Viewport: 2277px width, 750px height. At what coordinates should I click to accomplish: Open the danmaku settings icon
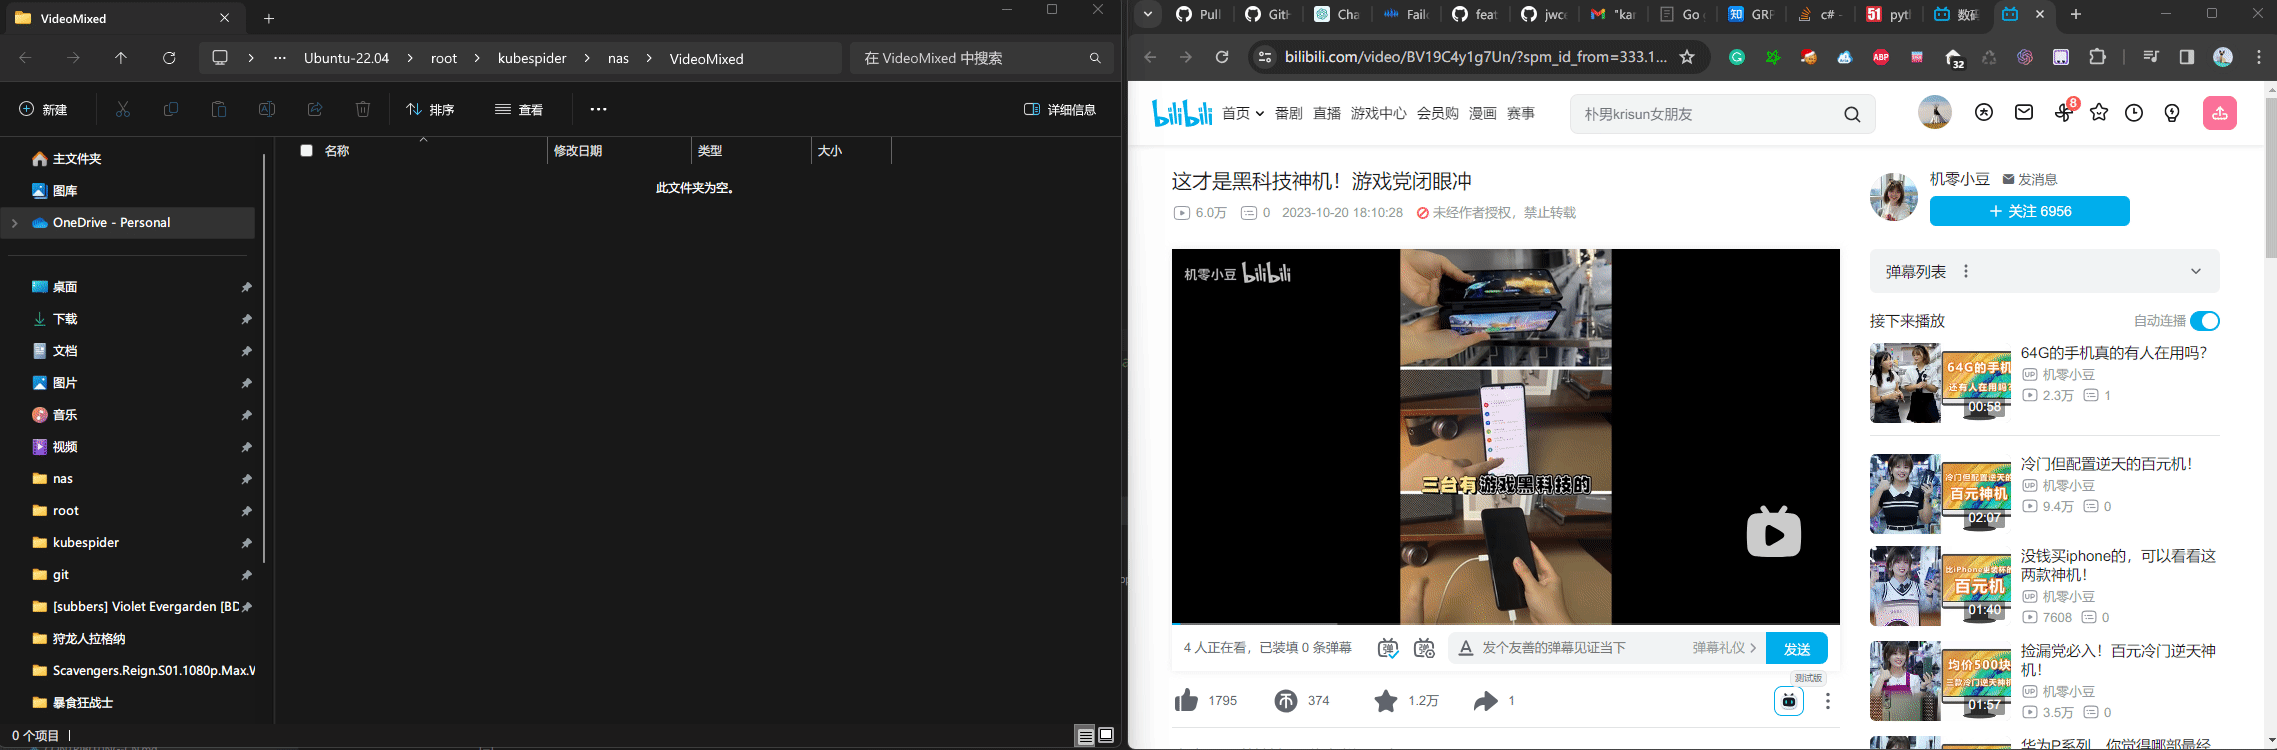pyautogui.click(x=1424, y=648)
